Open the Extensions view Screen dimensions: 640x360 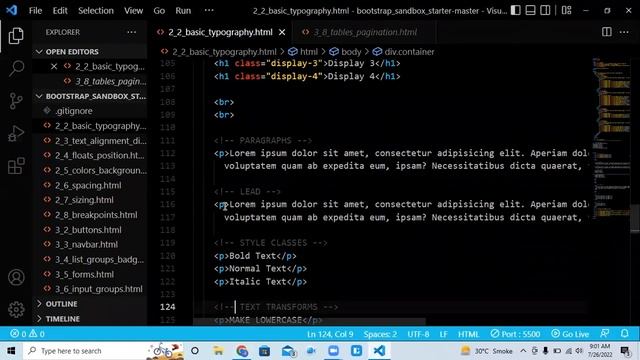coord(16,166)
